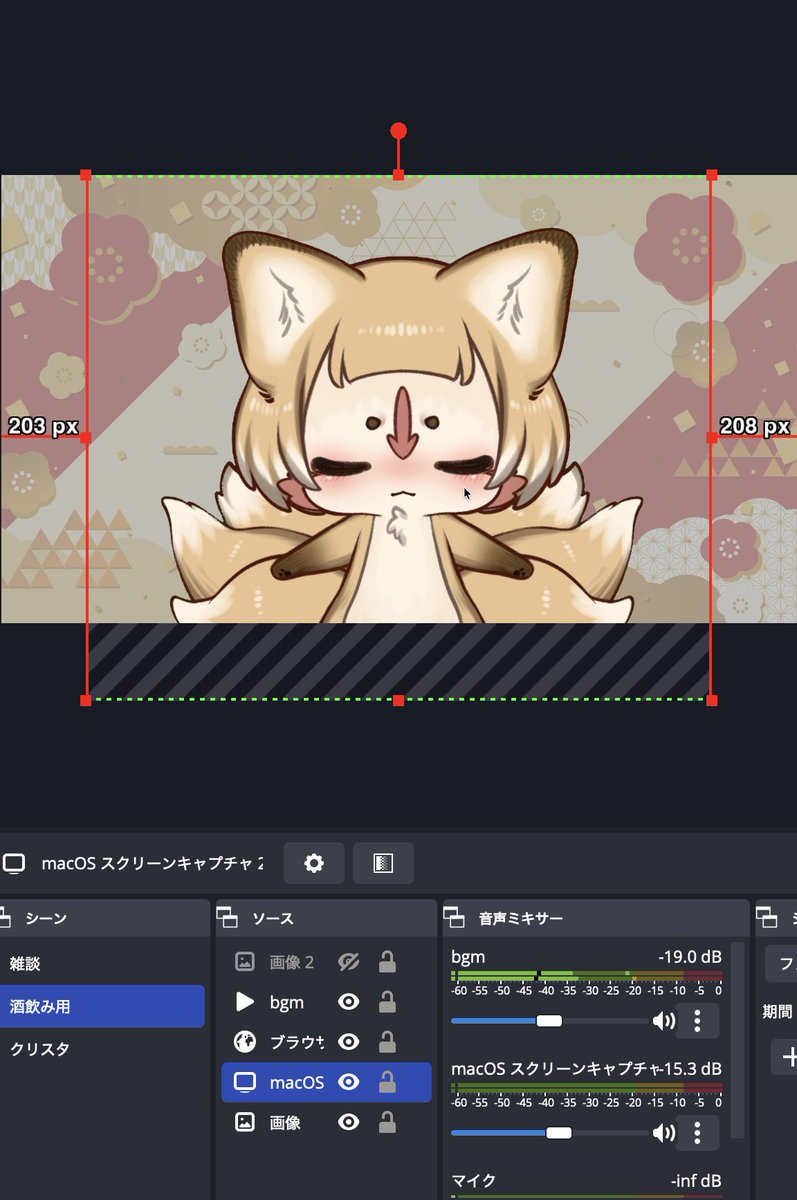Lock the bgm source
Viewport: 797px width, 1200px height.
[x=387, y=1002]
